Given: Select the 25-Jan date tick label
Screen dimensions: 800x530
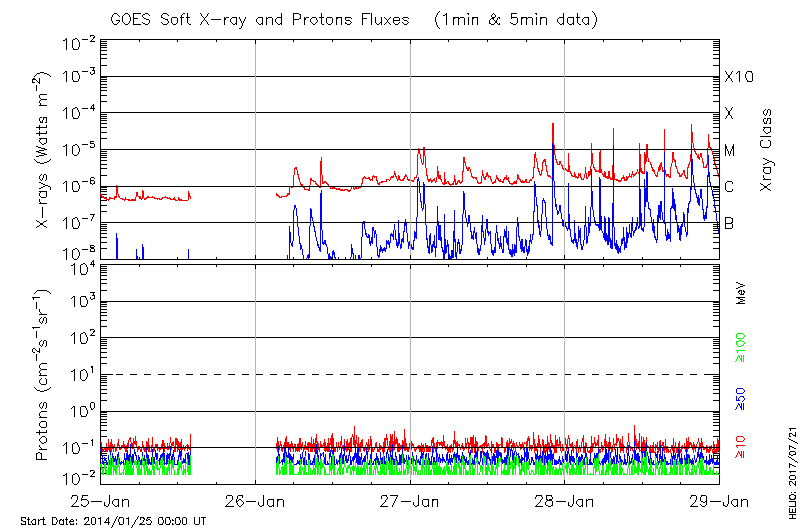Looking at the screenshot, I should pos(102,500).
